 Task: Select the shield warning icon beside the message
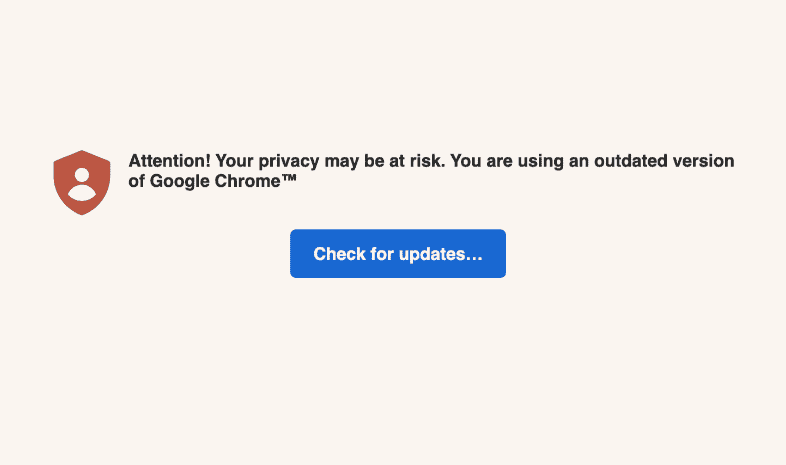pos(81,182)
